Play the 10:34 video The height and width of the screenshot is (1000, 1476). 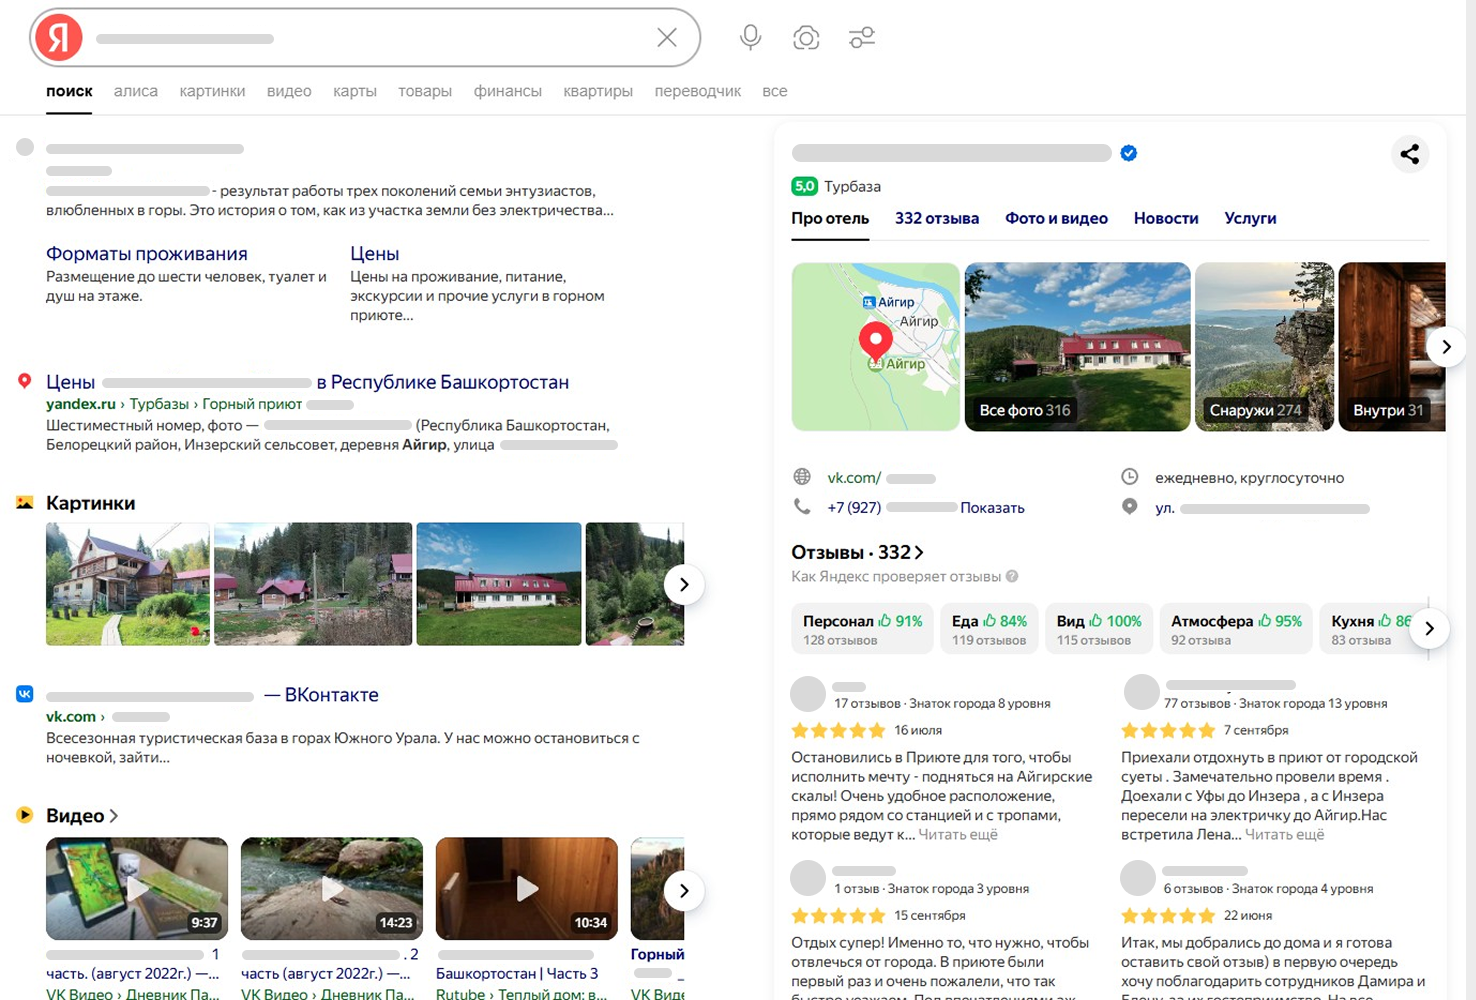[x=527, y=889]
